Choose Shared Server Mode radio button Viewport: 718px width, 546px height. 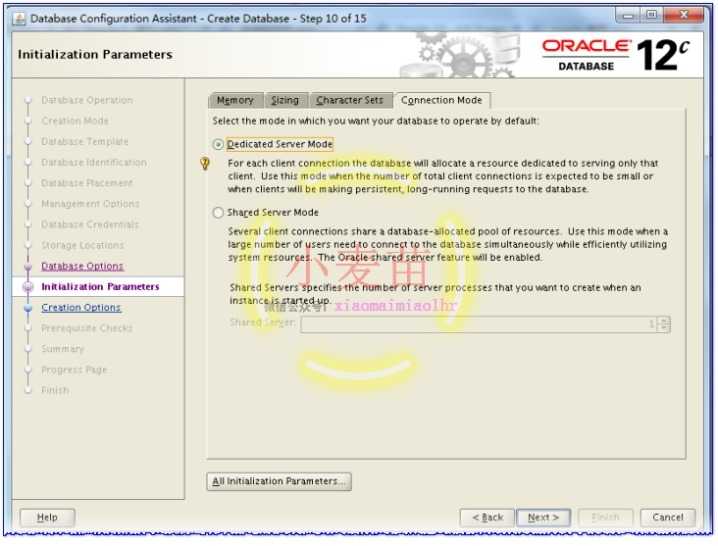pos(218,213)
